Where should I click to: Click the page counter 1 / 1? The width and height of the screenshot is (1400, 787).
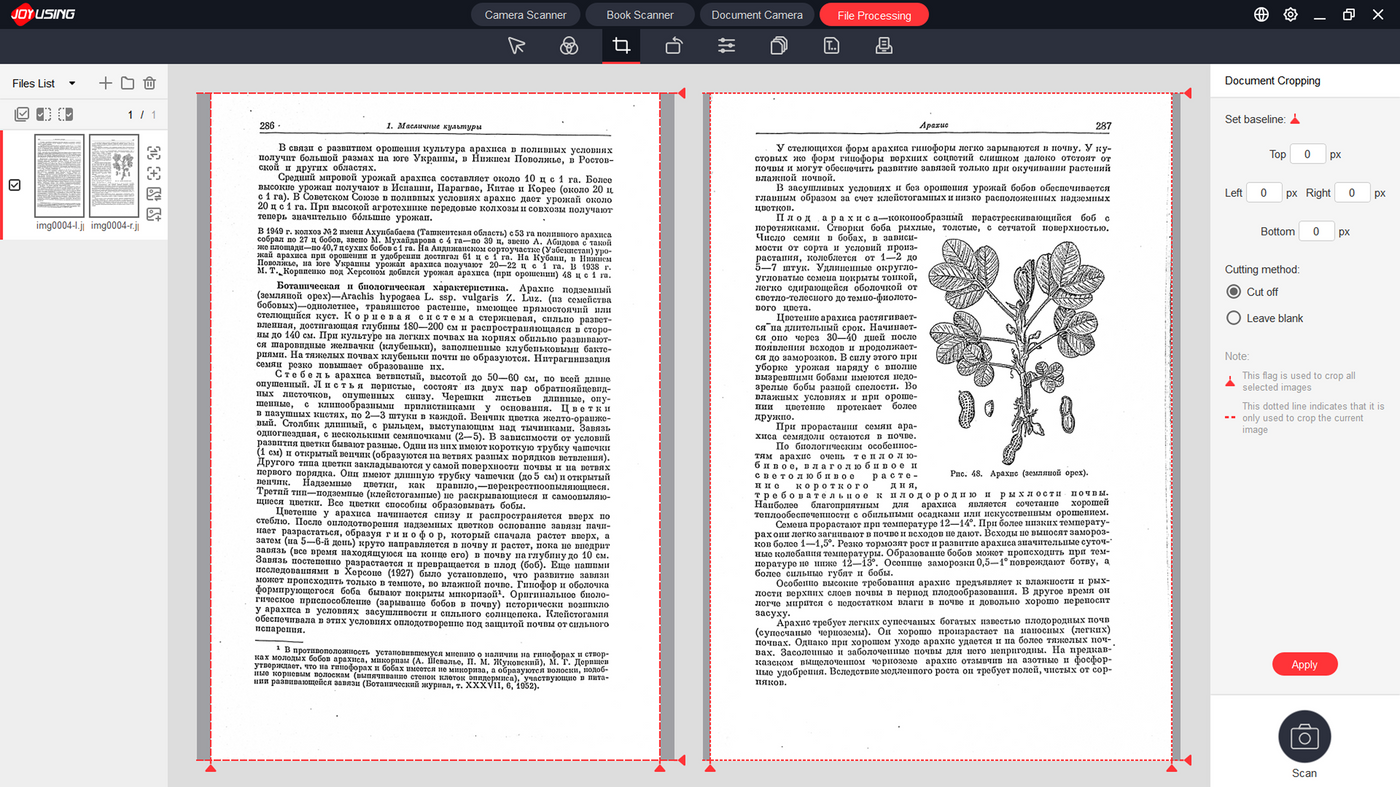(142, 116)
